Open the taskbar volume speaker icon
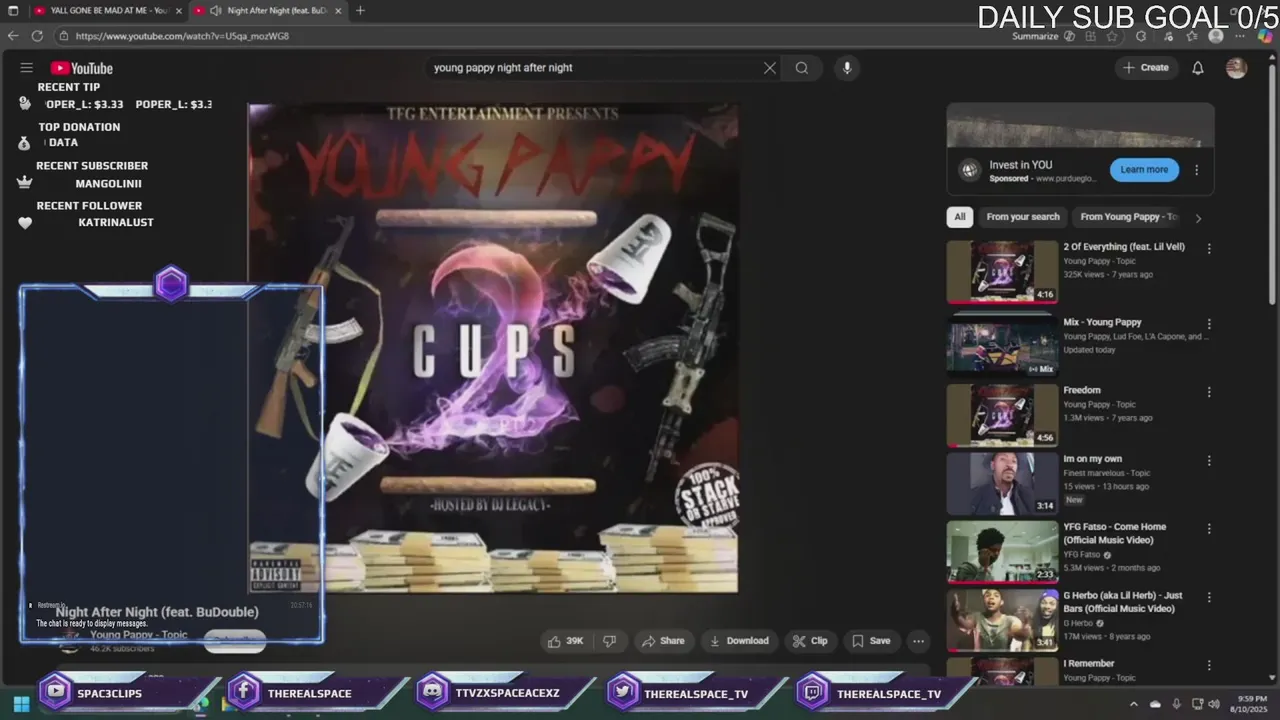This screenshot has height=720, width=1280. click(1214, 704)
